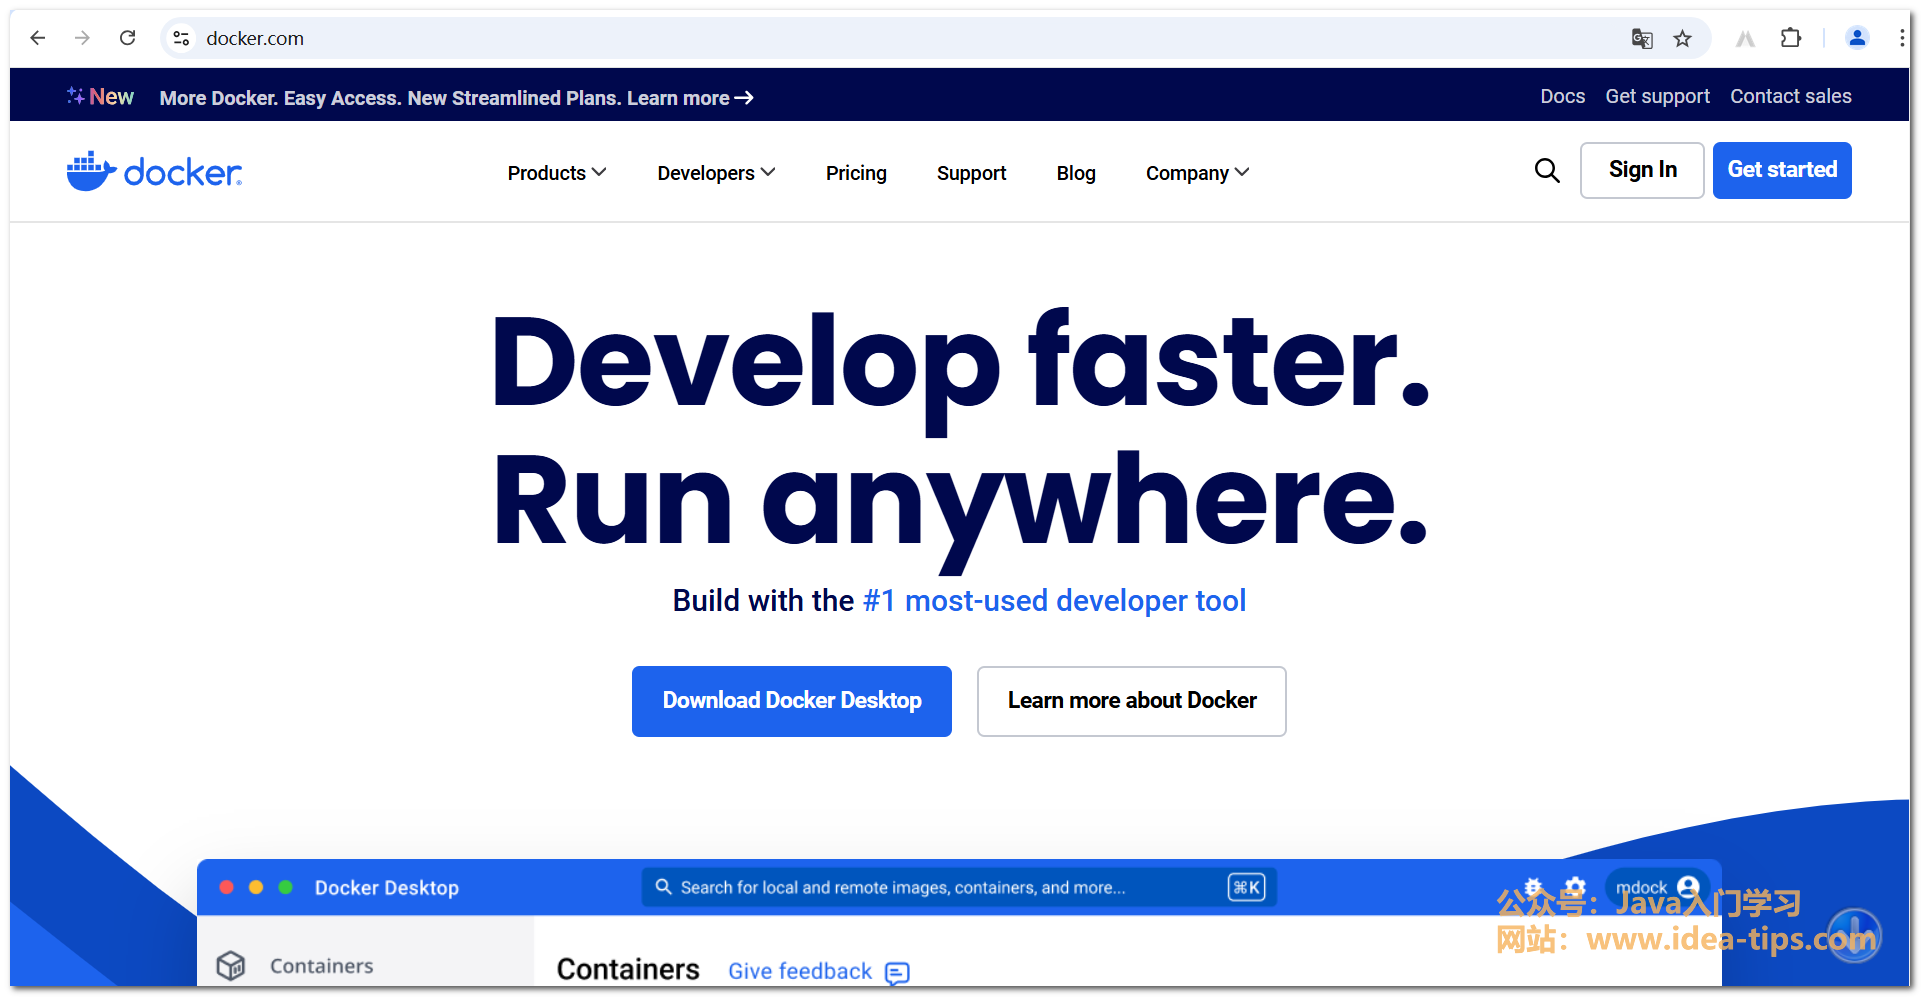Click the Get started button

click(1782, 170)
